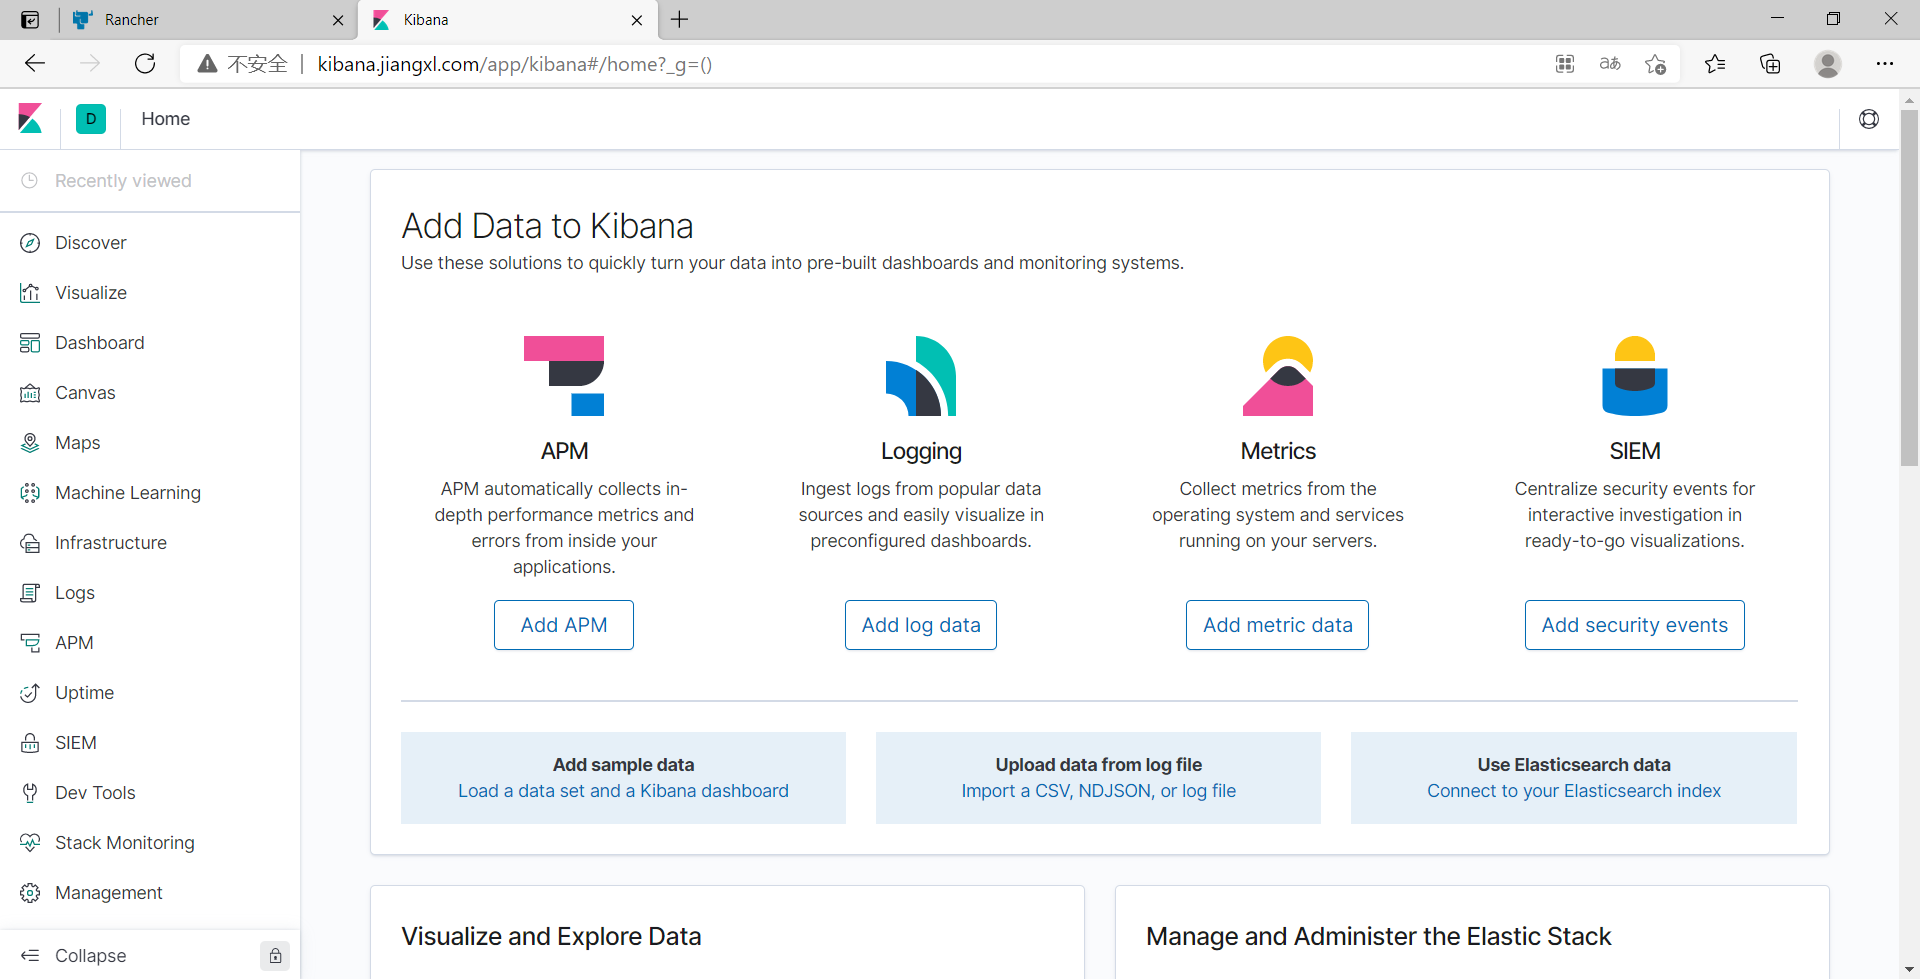
Task: Go to Canvas in sidebar
Action: [85, 393]
